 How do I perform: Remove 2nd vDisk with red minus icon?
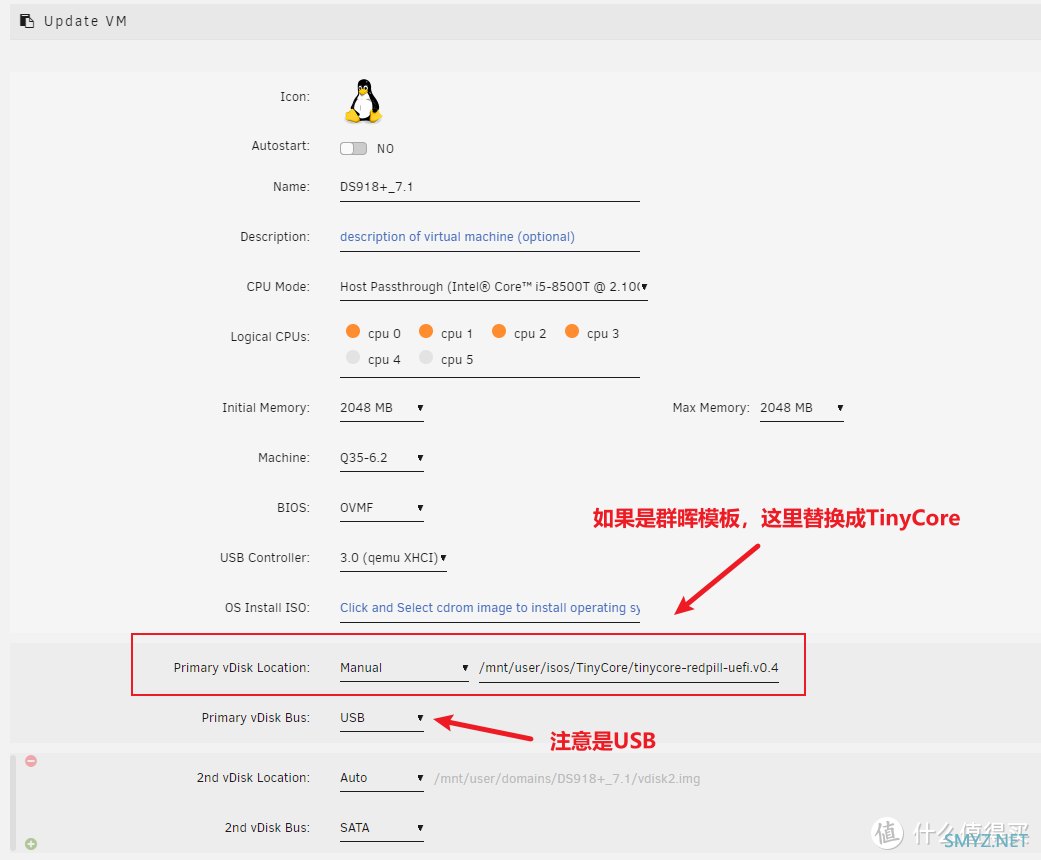pos(31,761)
